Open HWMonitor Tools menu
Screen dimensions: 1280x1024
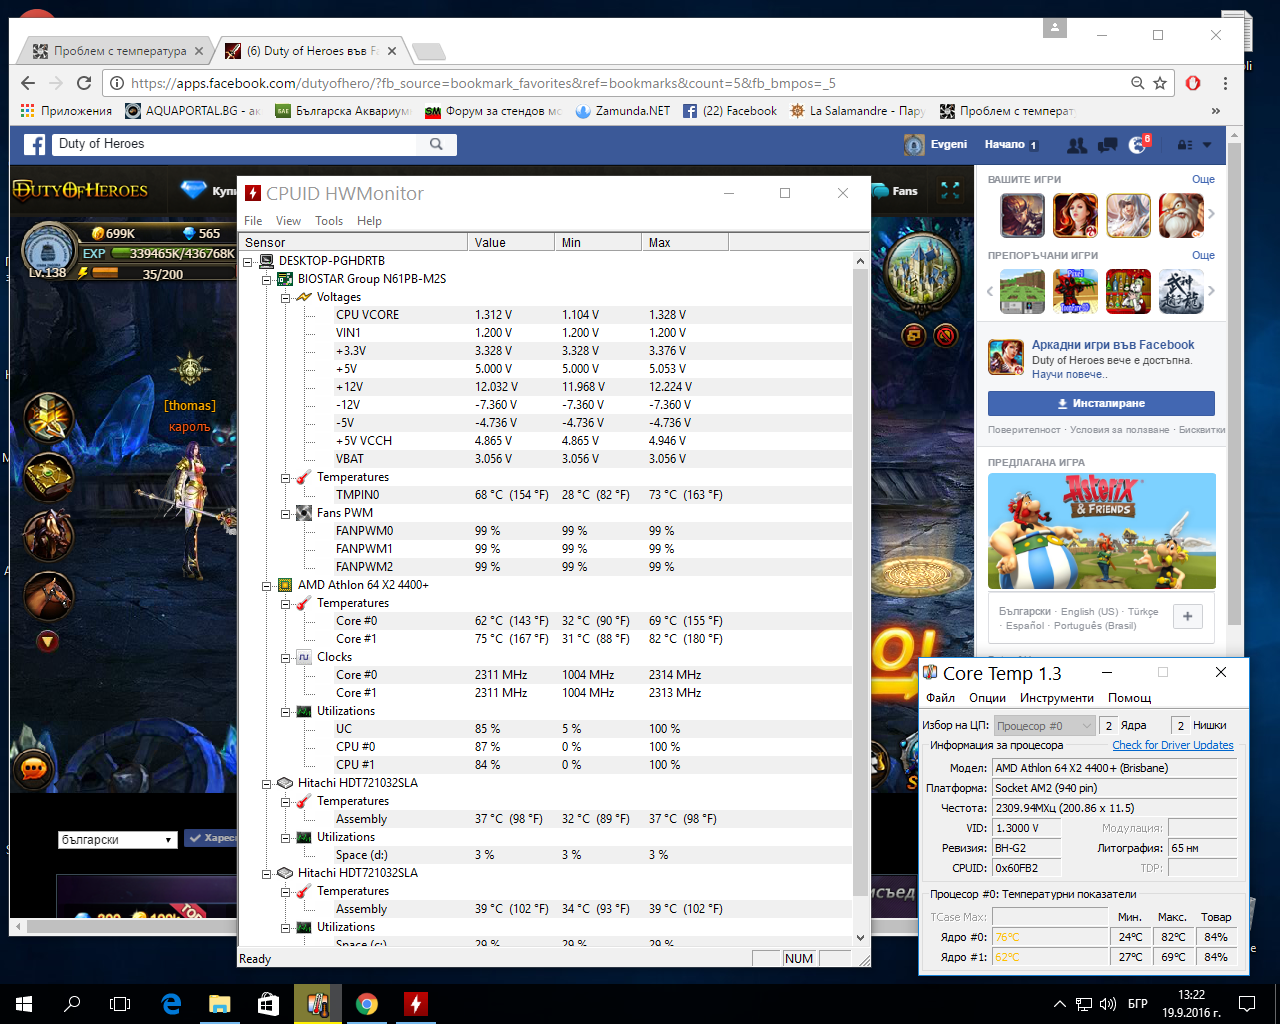coord(329,221)
